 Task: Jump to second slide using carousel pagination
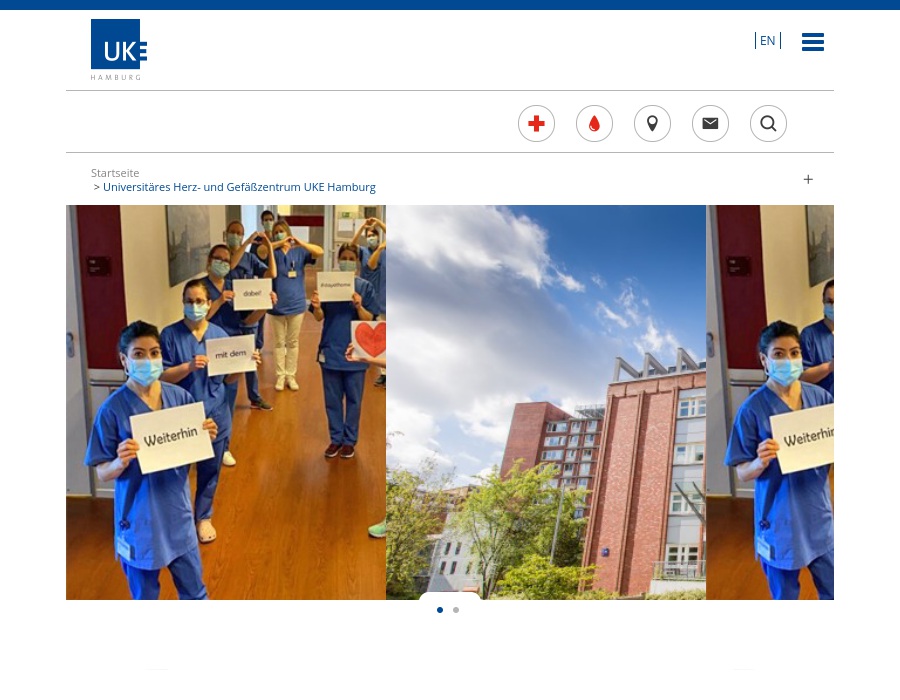click(x=456, y=610)
